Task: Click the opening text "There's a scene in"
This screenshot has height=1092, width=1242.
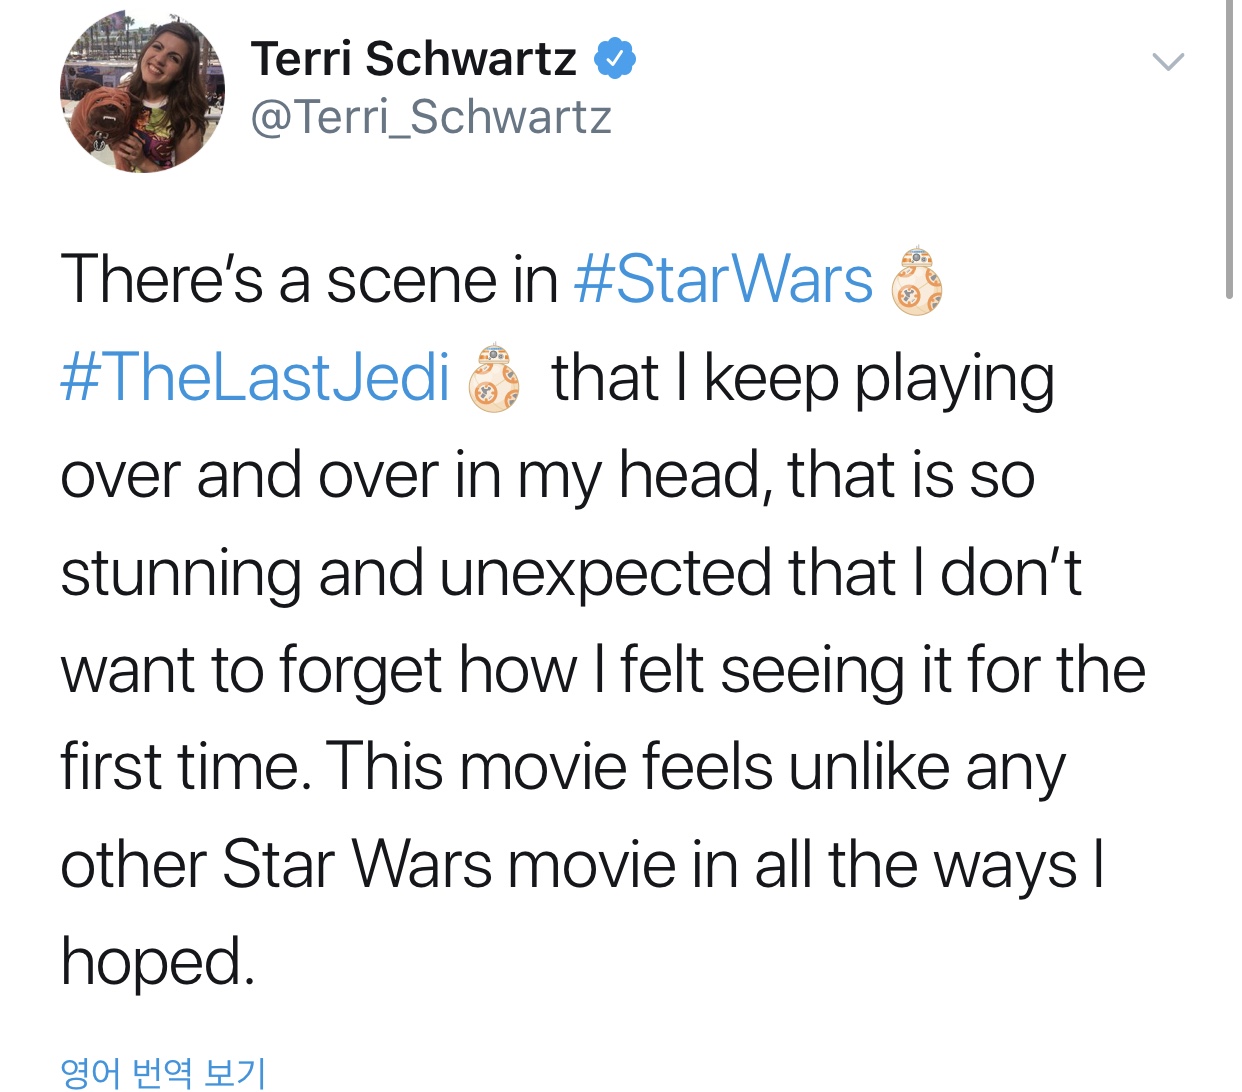Action: [309, 279]
